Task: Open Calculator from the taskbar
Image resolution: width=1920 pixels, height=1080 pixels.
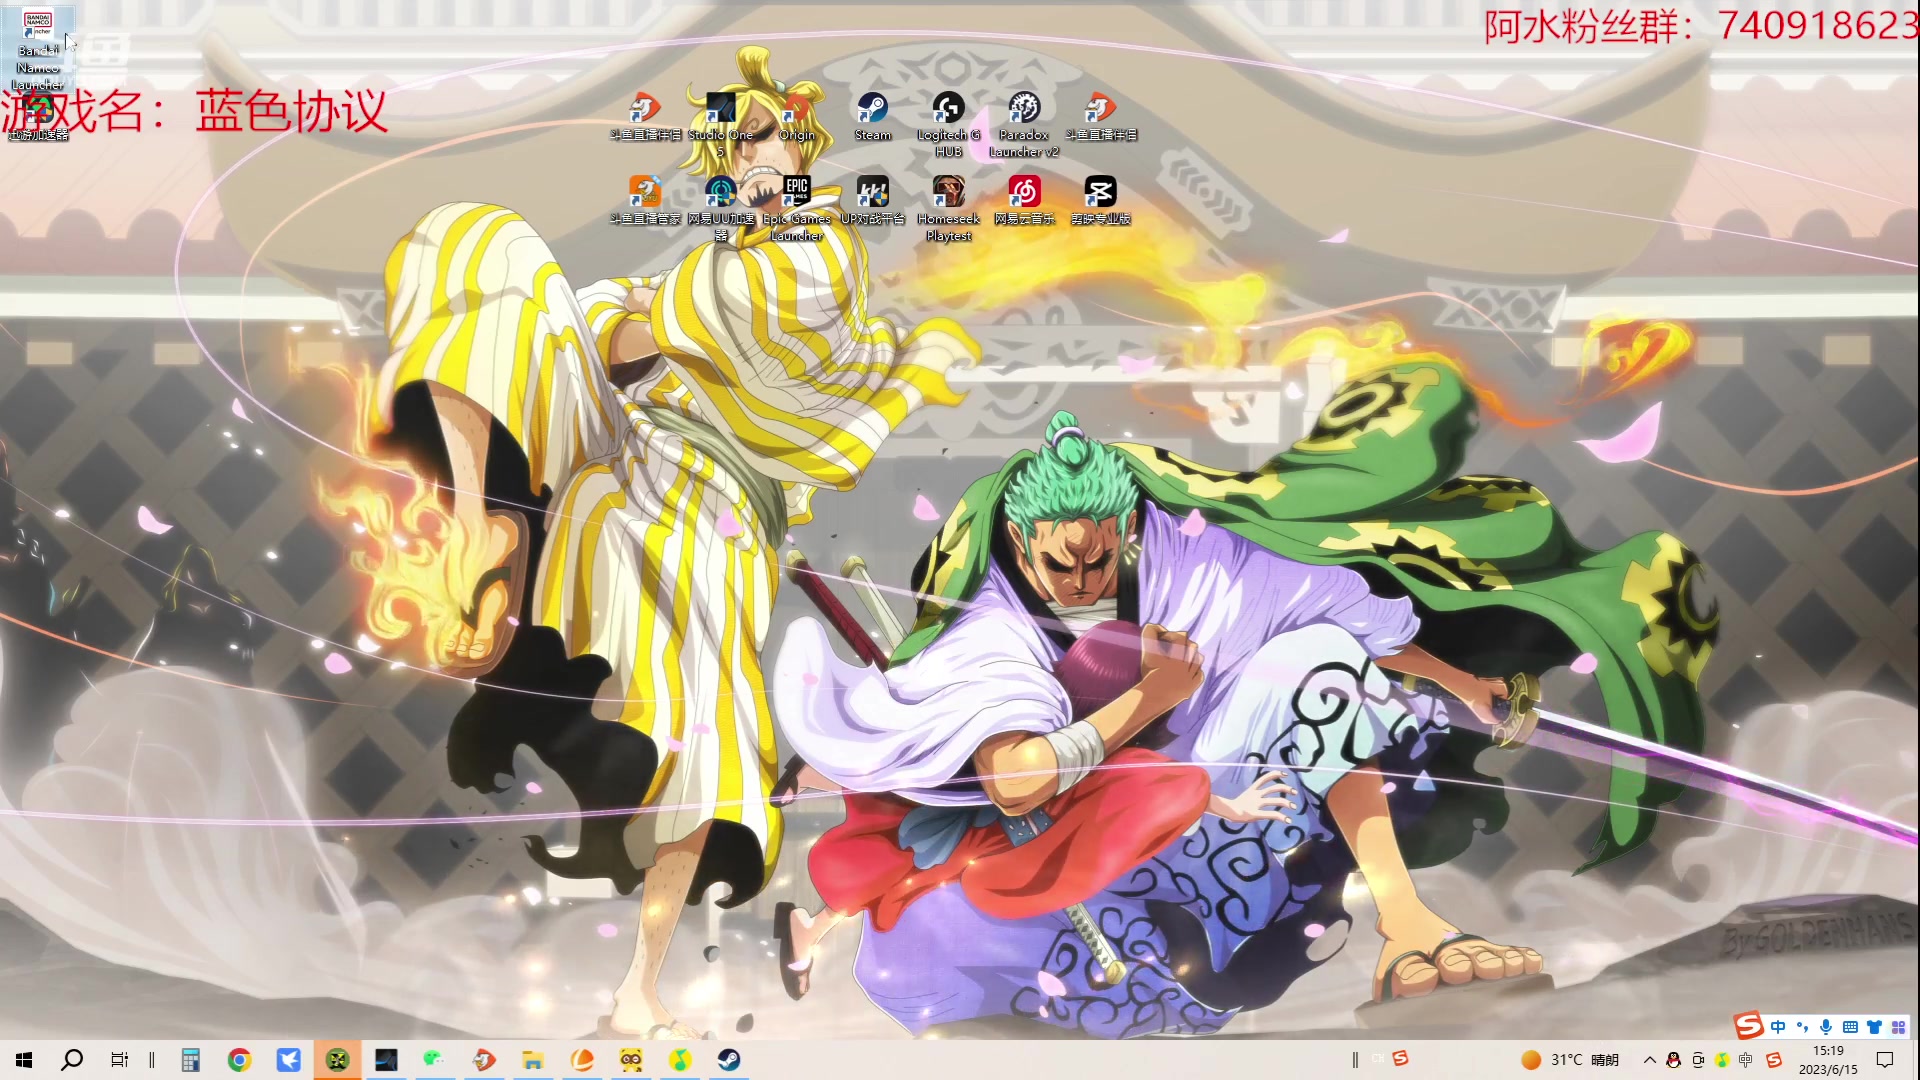Action: pyautogui.click(x=191, y=1060)
